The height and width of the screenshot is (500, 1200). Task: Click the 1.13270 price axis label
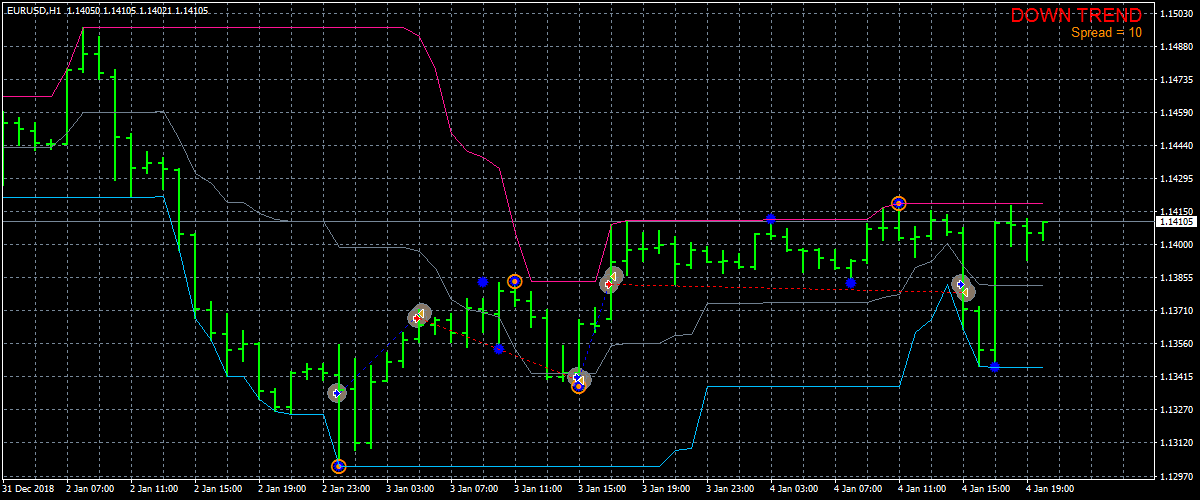pyautogui.click(x=1175, y=410)
